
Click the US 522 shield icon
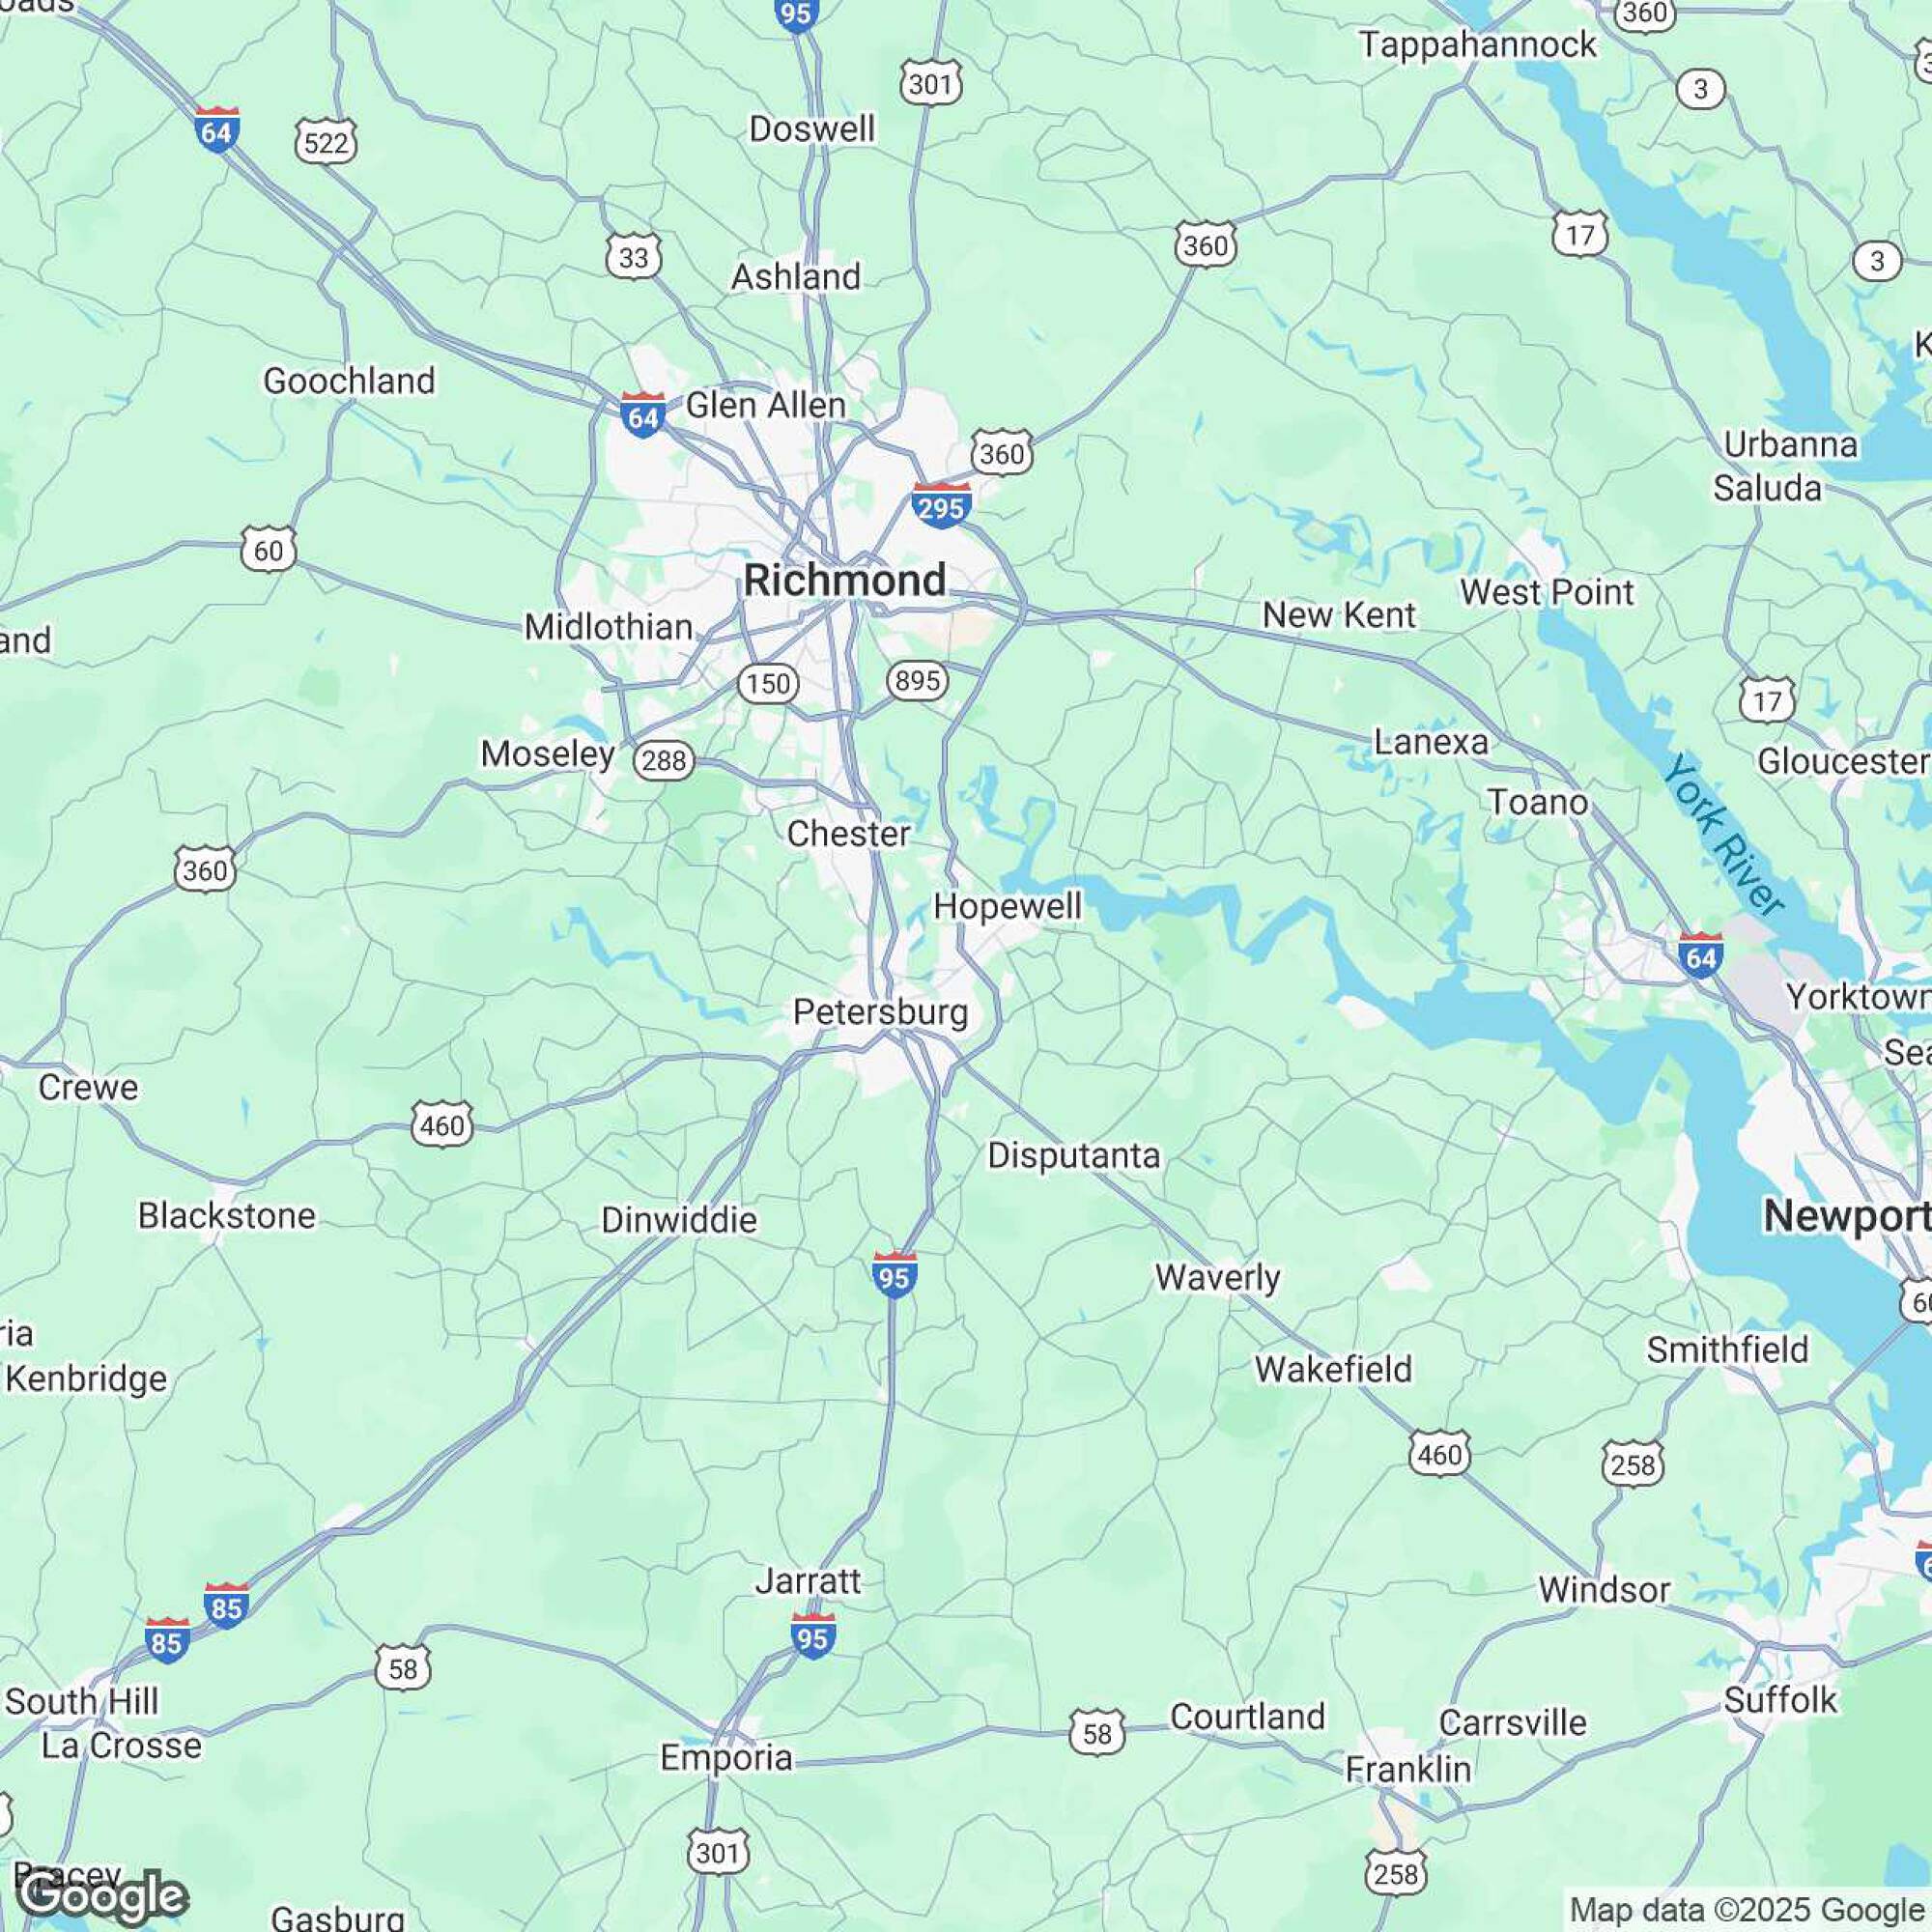(326, 143)
